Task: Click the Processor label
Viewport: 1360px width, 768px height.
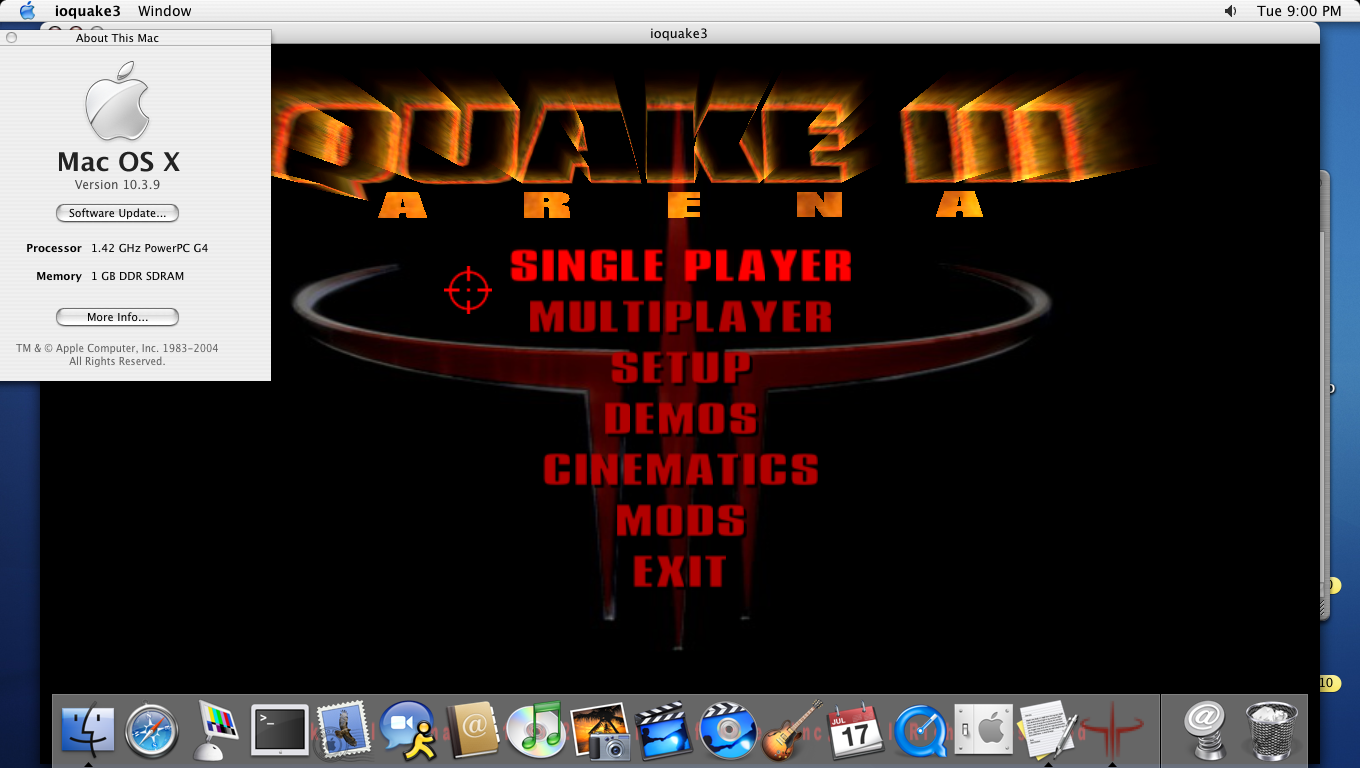Action: pyautogui.click(x=54, y=248)
